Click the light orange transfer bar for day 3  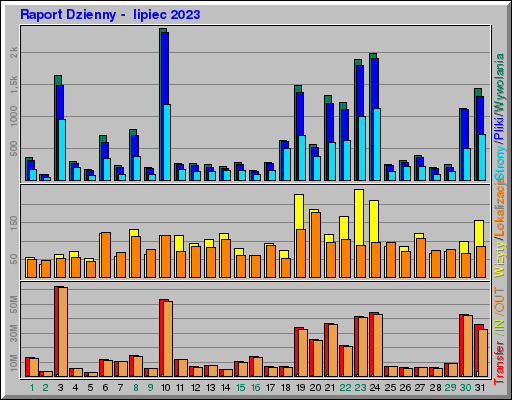tap(63, 332)
